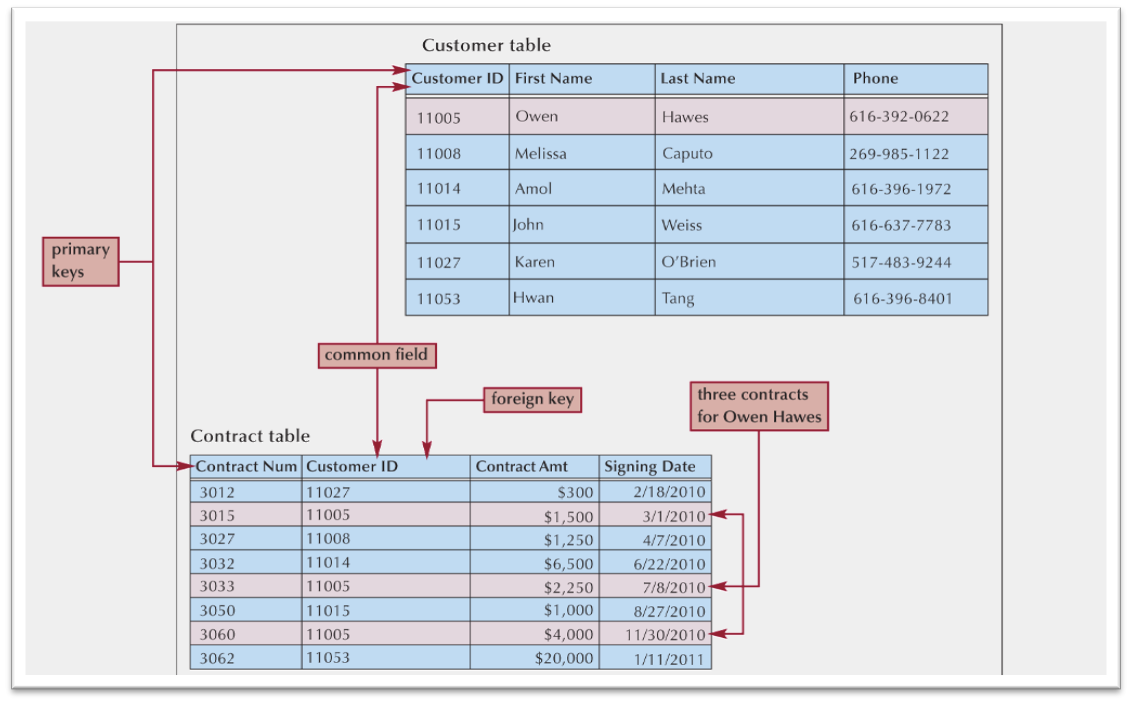Select contract number 3062 cell
The width and height of the screenshot is (1132, 704).
tap(246, 659)
